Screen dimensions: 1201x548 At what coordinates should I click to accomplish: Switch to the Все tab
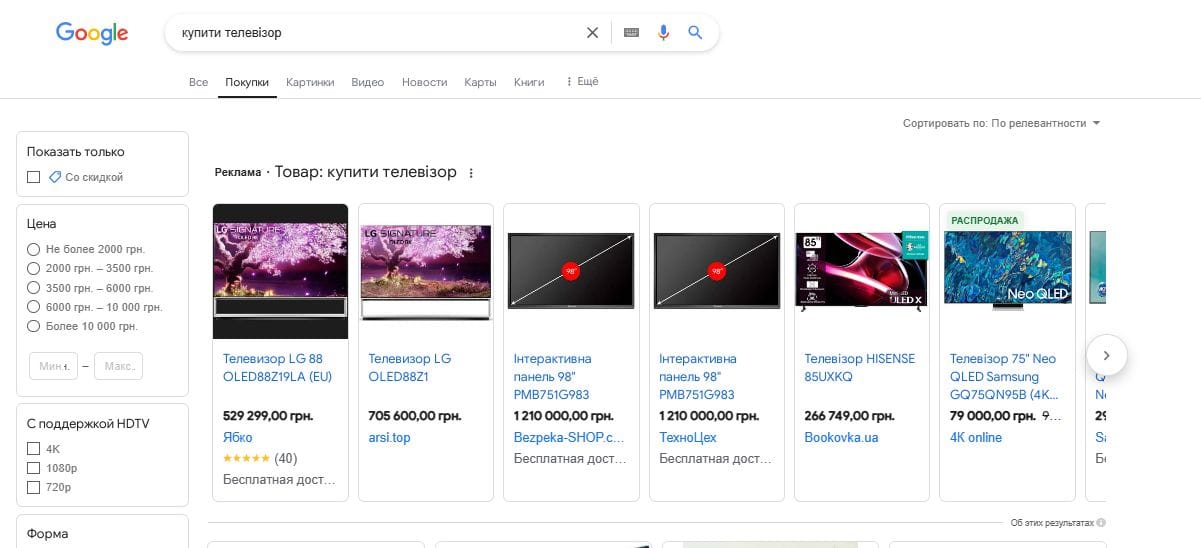point(198,82)
